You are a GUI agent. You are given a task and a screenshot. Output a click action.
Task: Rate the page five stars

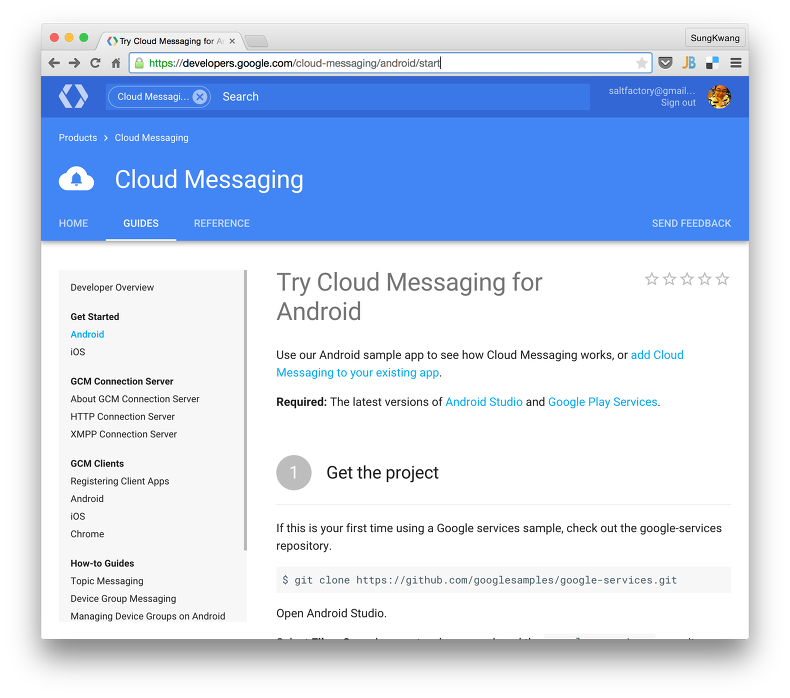(722, 279)
